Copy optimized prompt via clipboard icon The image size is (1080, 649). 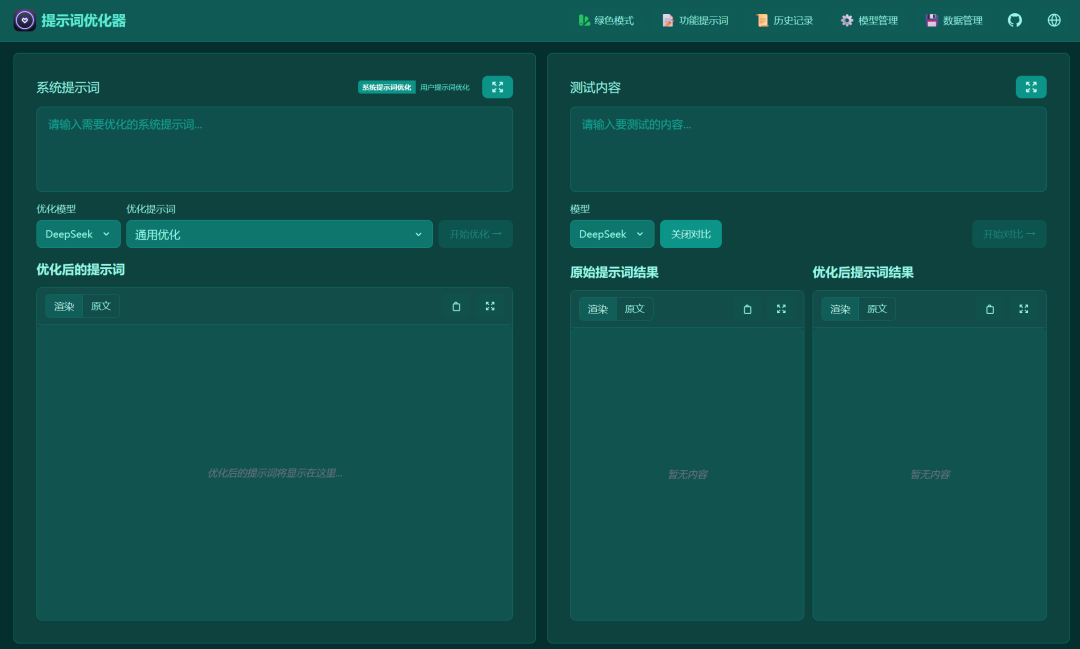coord(456,307)
